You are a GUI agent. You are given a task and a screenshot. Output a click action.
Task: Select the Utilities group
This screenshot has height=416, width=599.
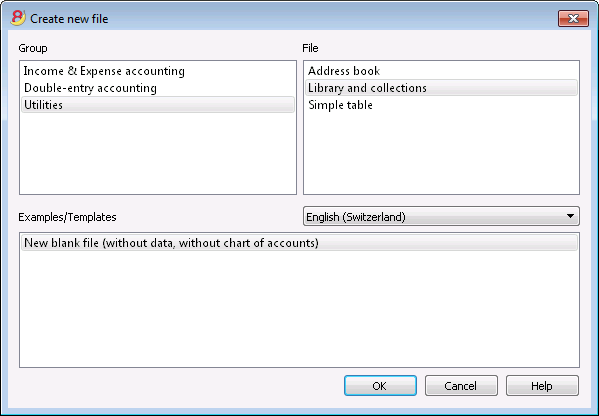click(158, 105)
